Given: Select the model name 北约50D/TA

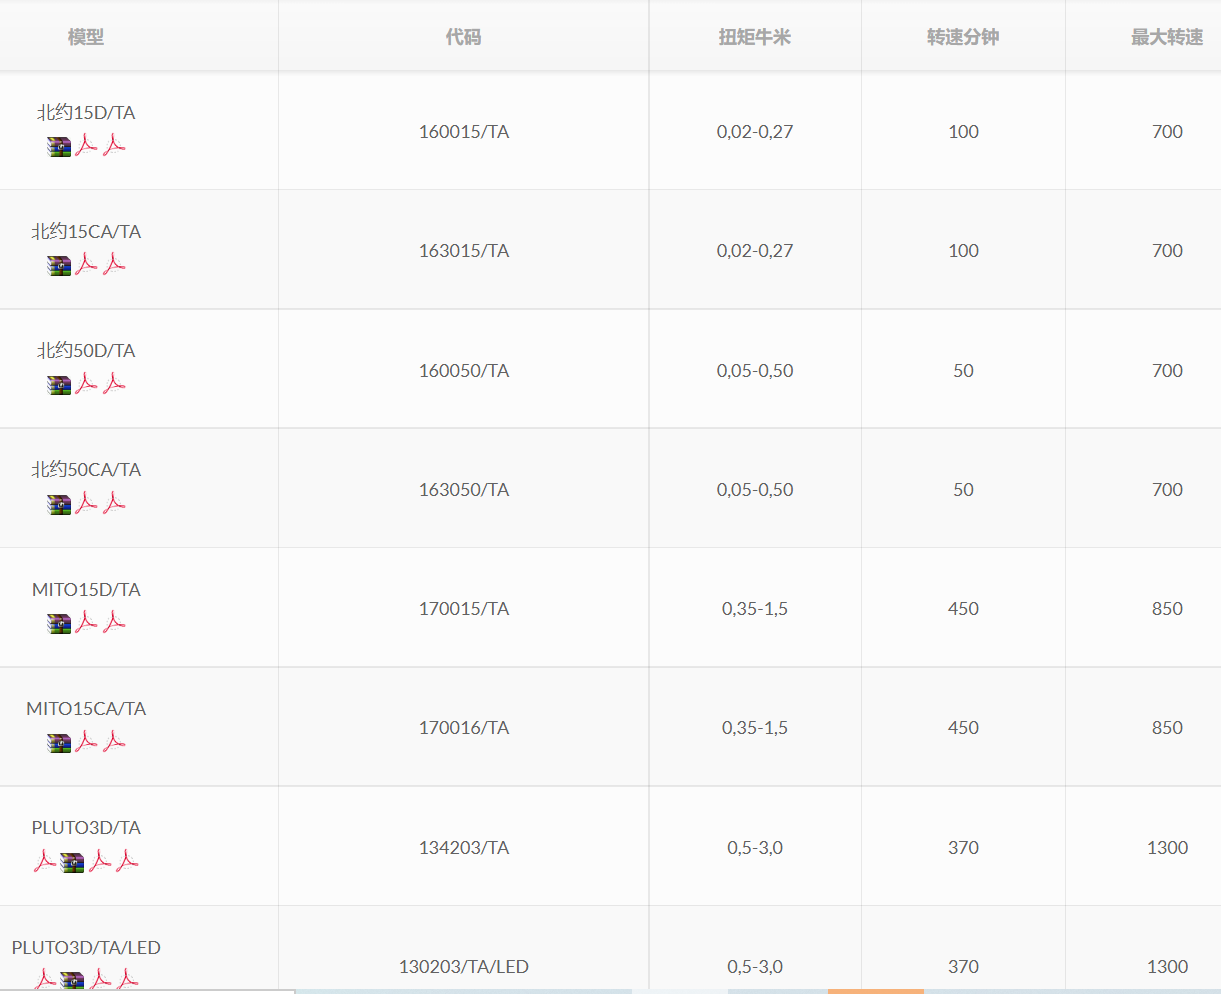Looking at the screenshot, I should [x=86, y=351].
